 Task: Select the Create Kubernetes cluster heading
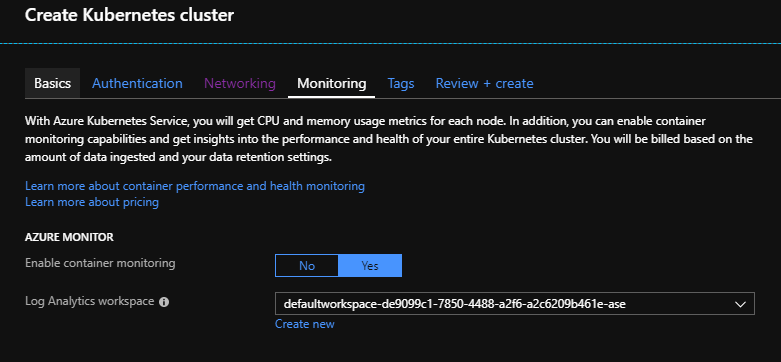[x=129, y=15]
